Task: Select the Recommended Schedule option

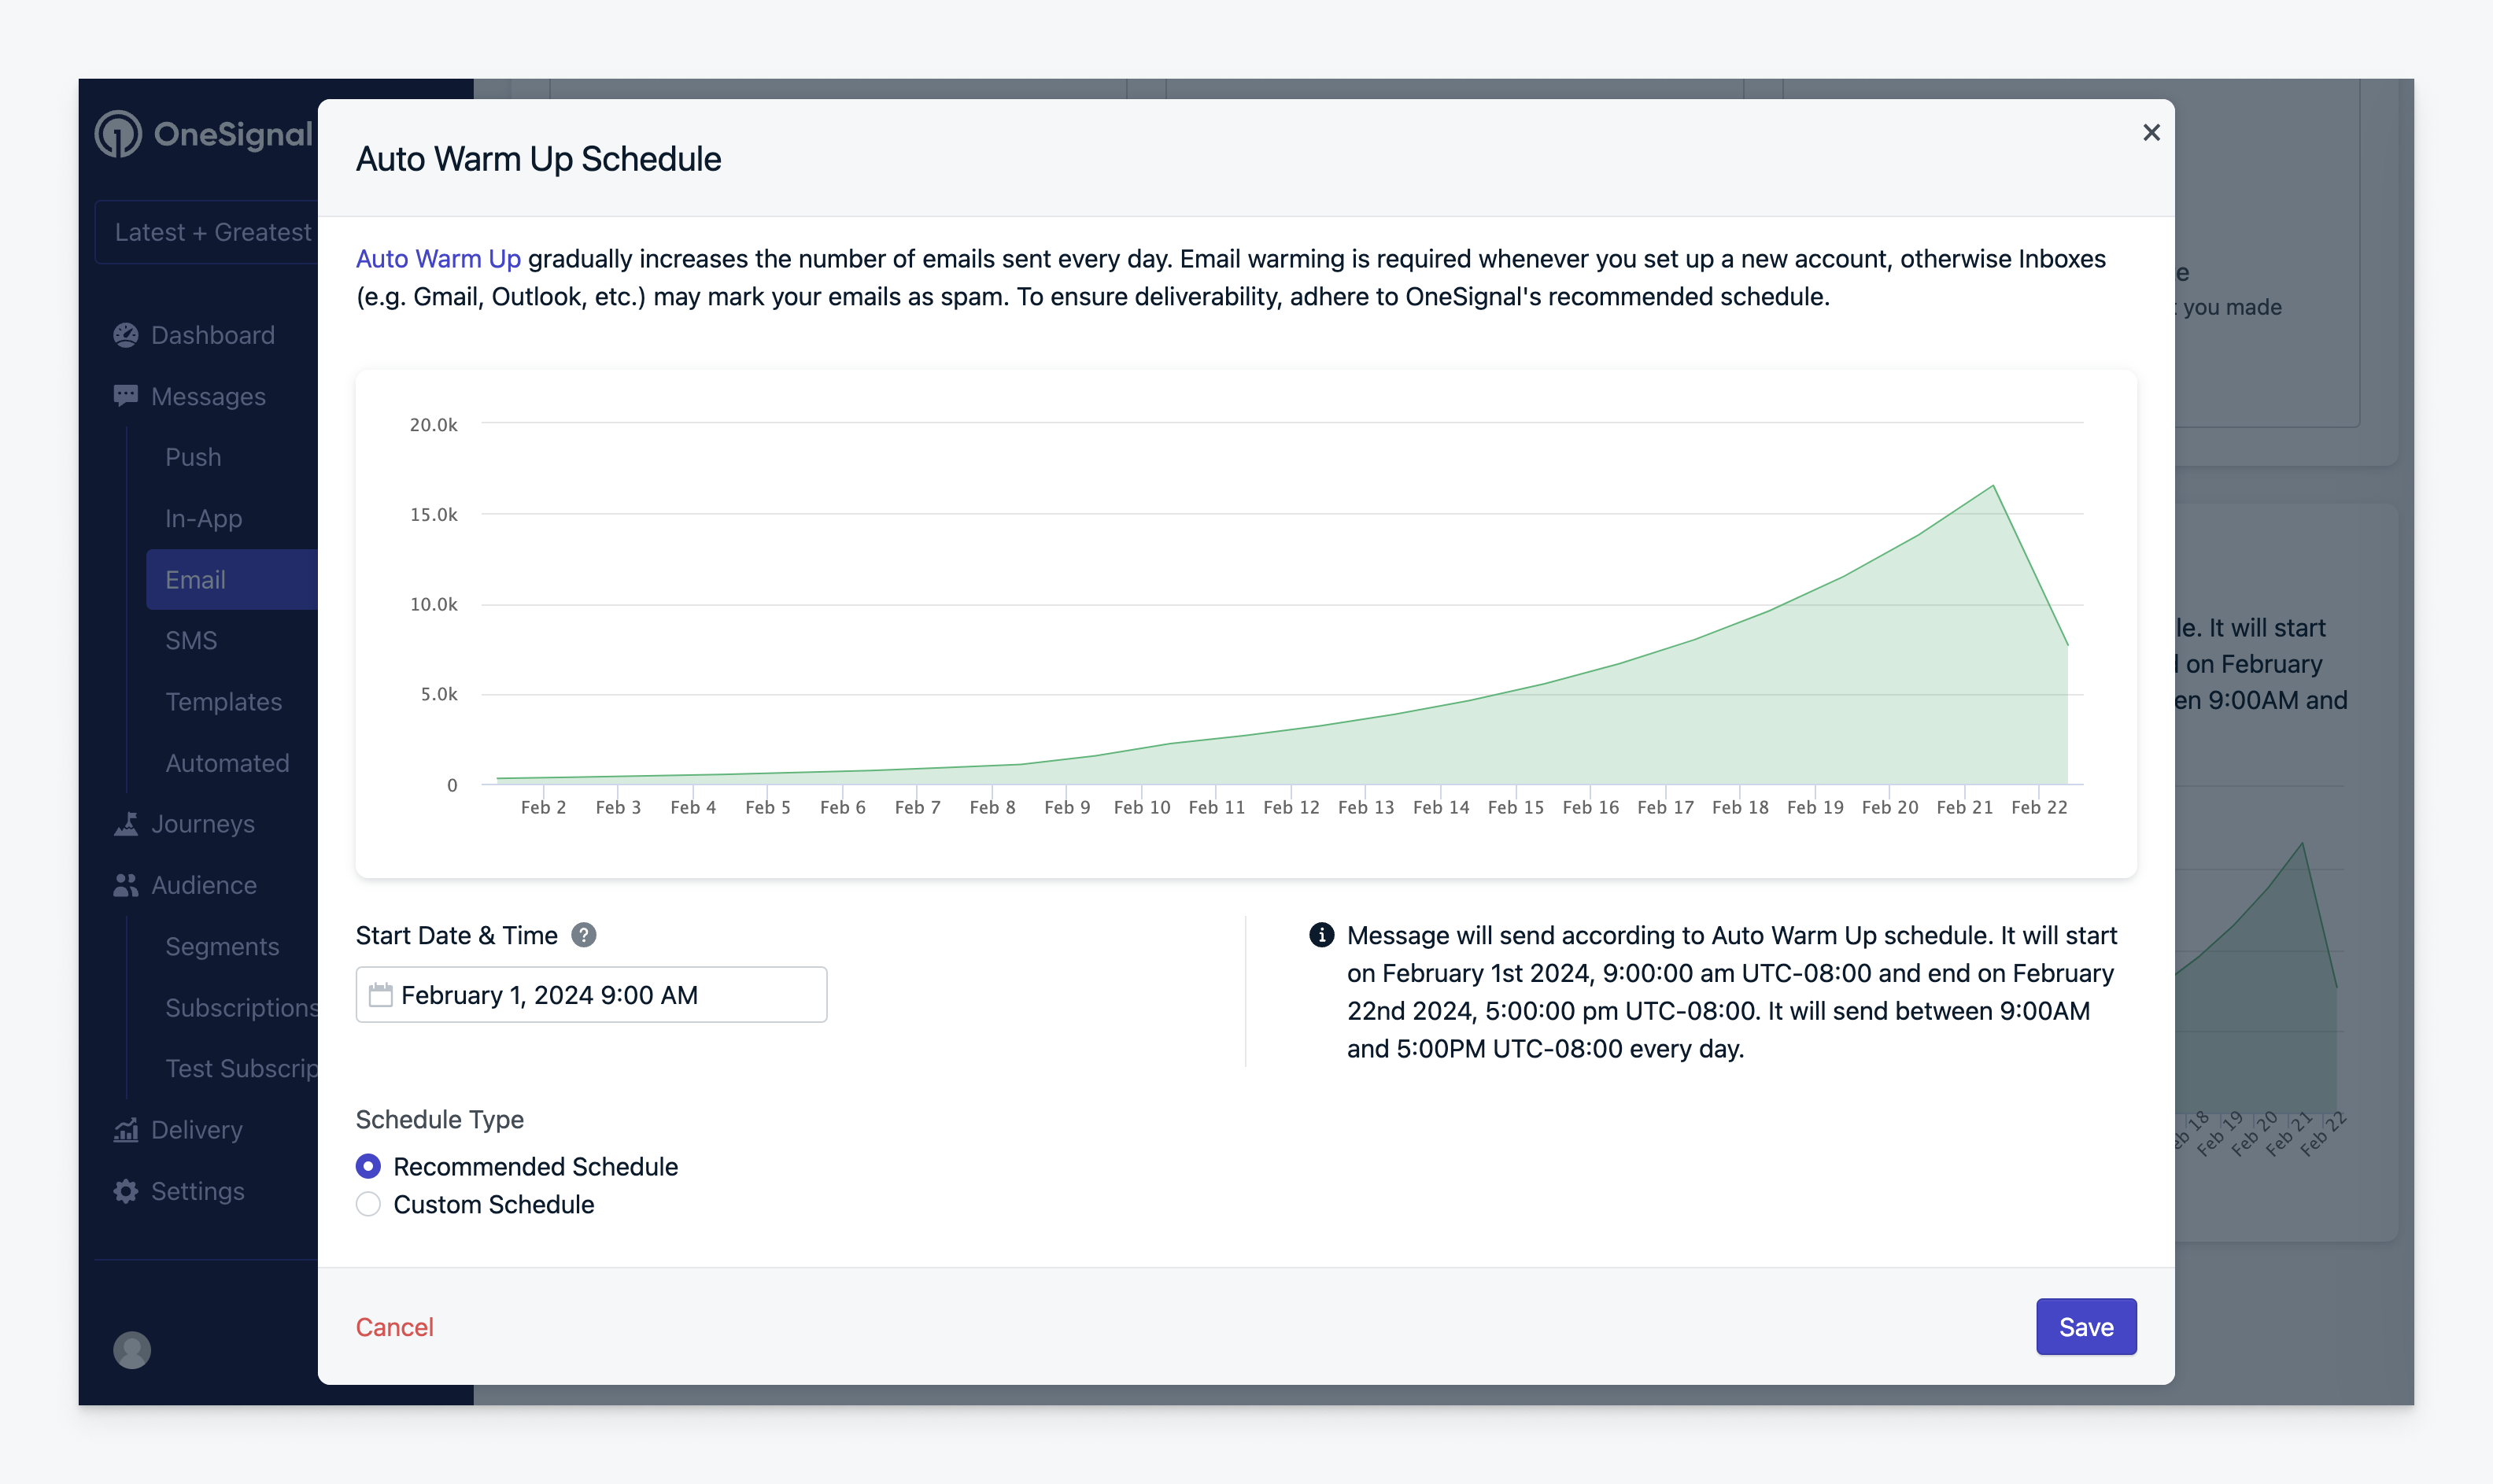Action: [368, 1166]
